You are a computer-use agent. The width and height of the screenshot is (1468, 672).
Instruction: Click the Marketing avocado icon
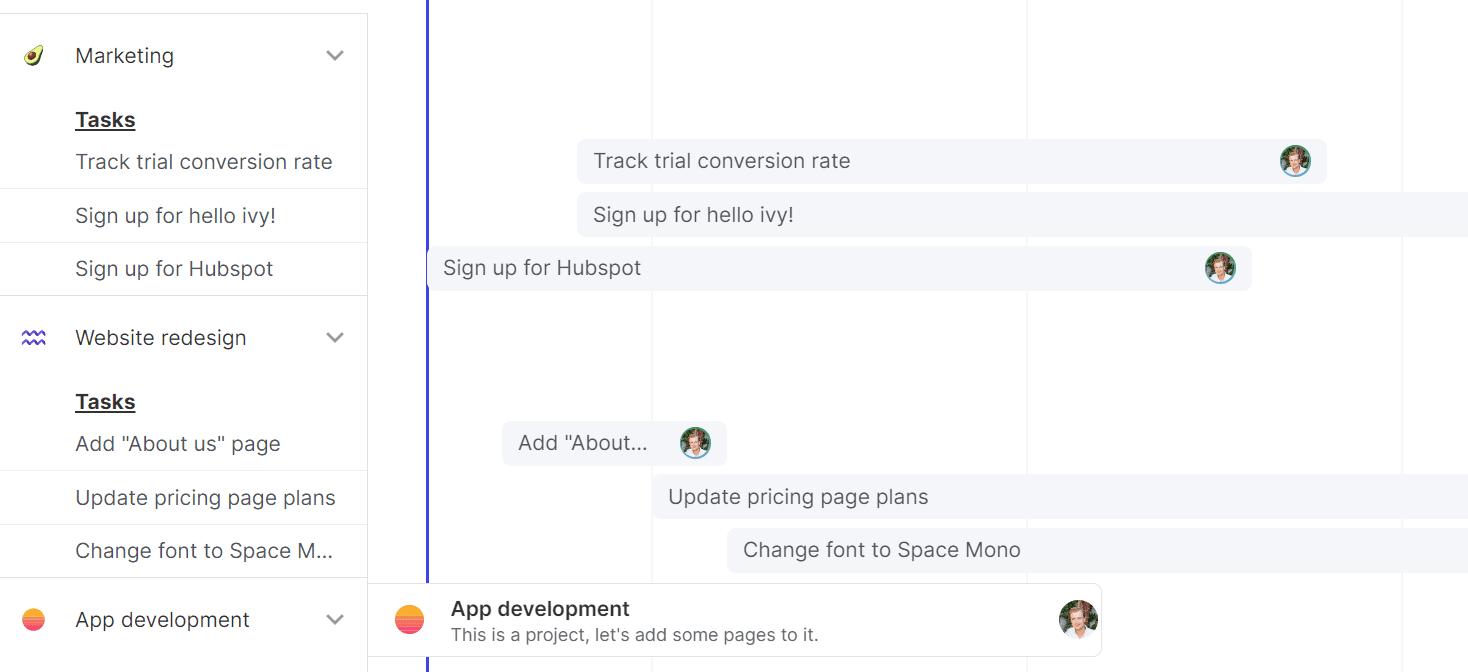click(x=33, y=56)
